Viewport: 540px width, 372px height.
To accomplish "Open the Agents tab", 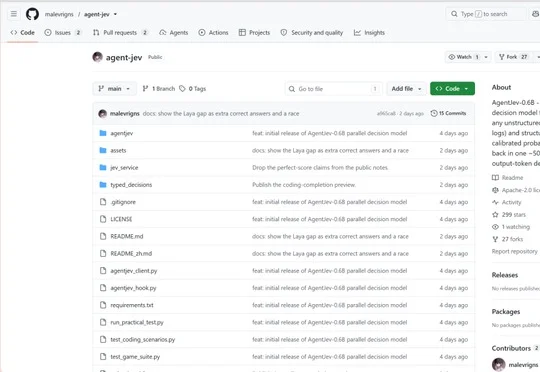I will tap(174, 33).
